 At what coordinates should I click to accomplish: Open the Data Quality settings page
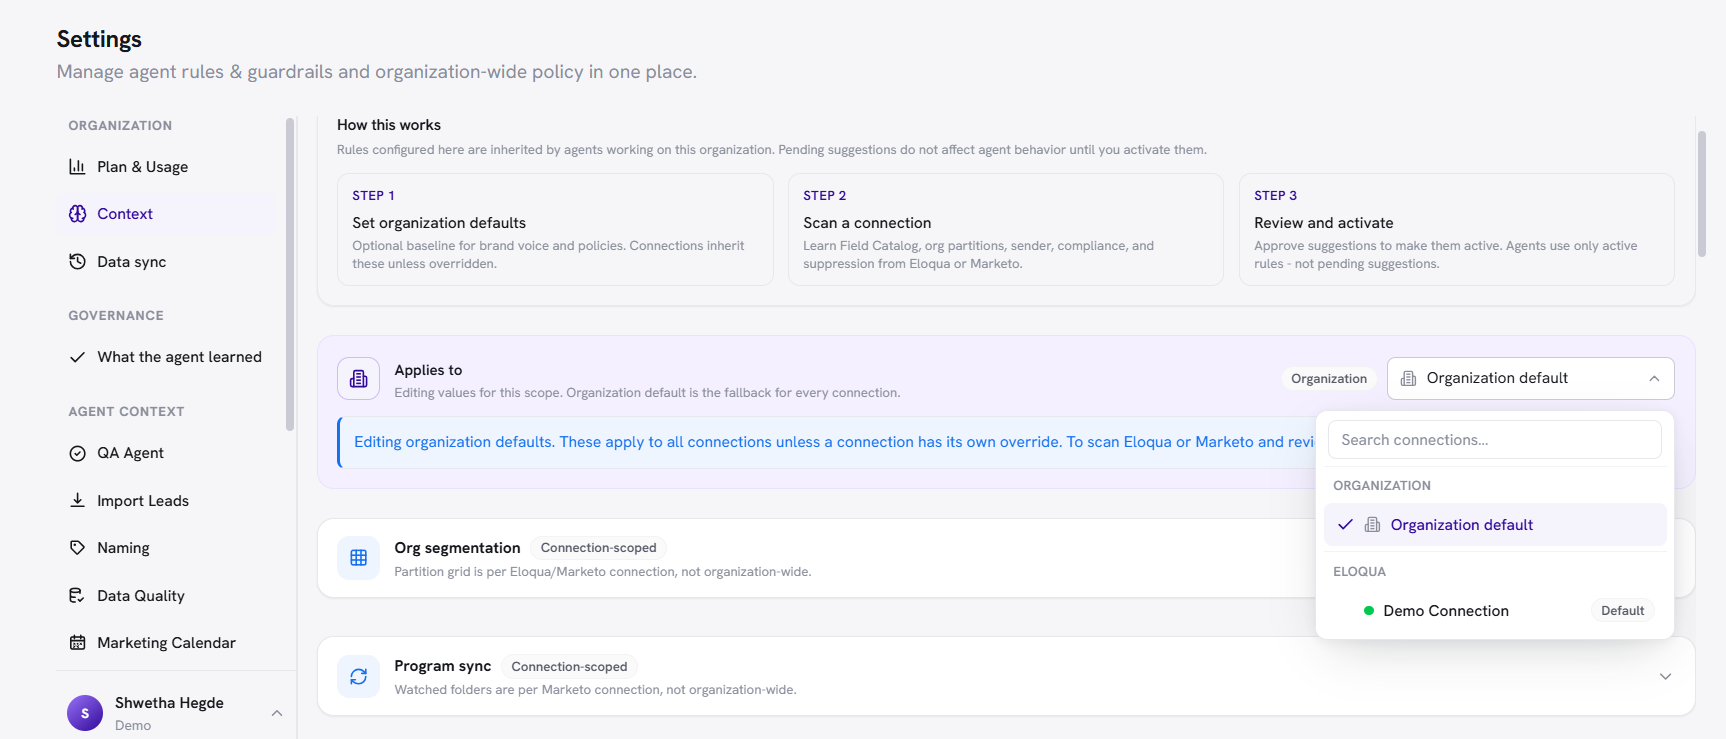[165, 596]
